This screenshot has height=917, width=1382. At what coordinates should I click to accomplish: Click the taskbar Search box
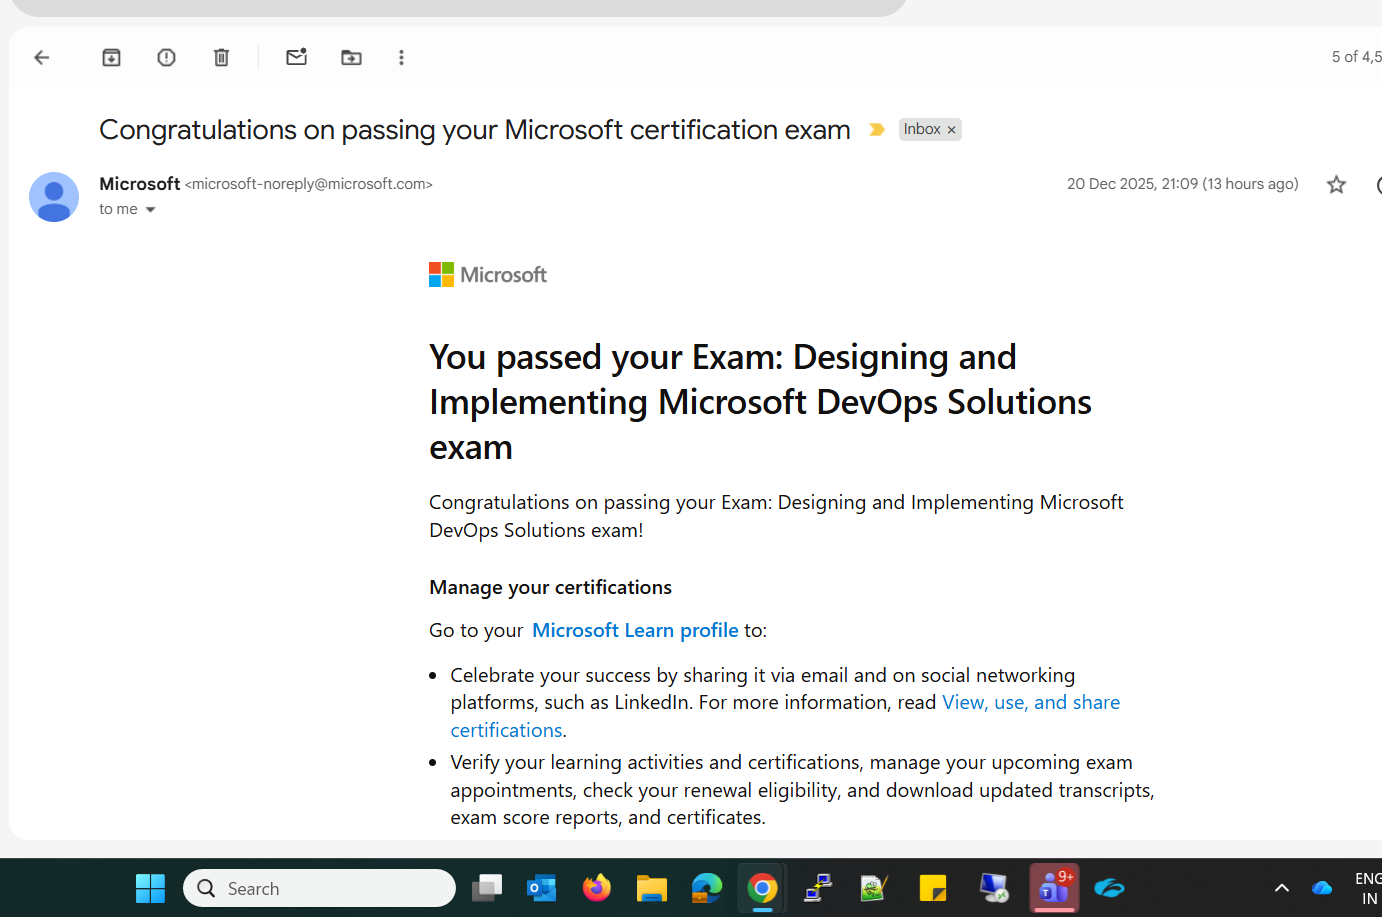[319, 888]
